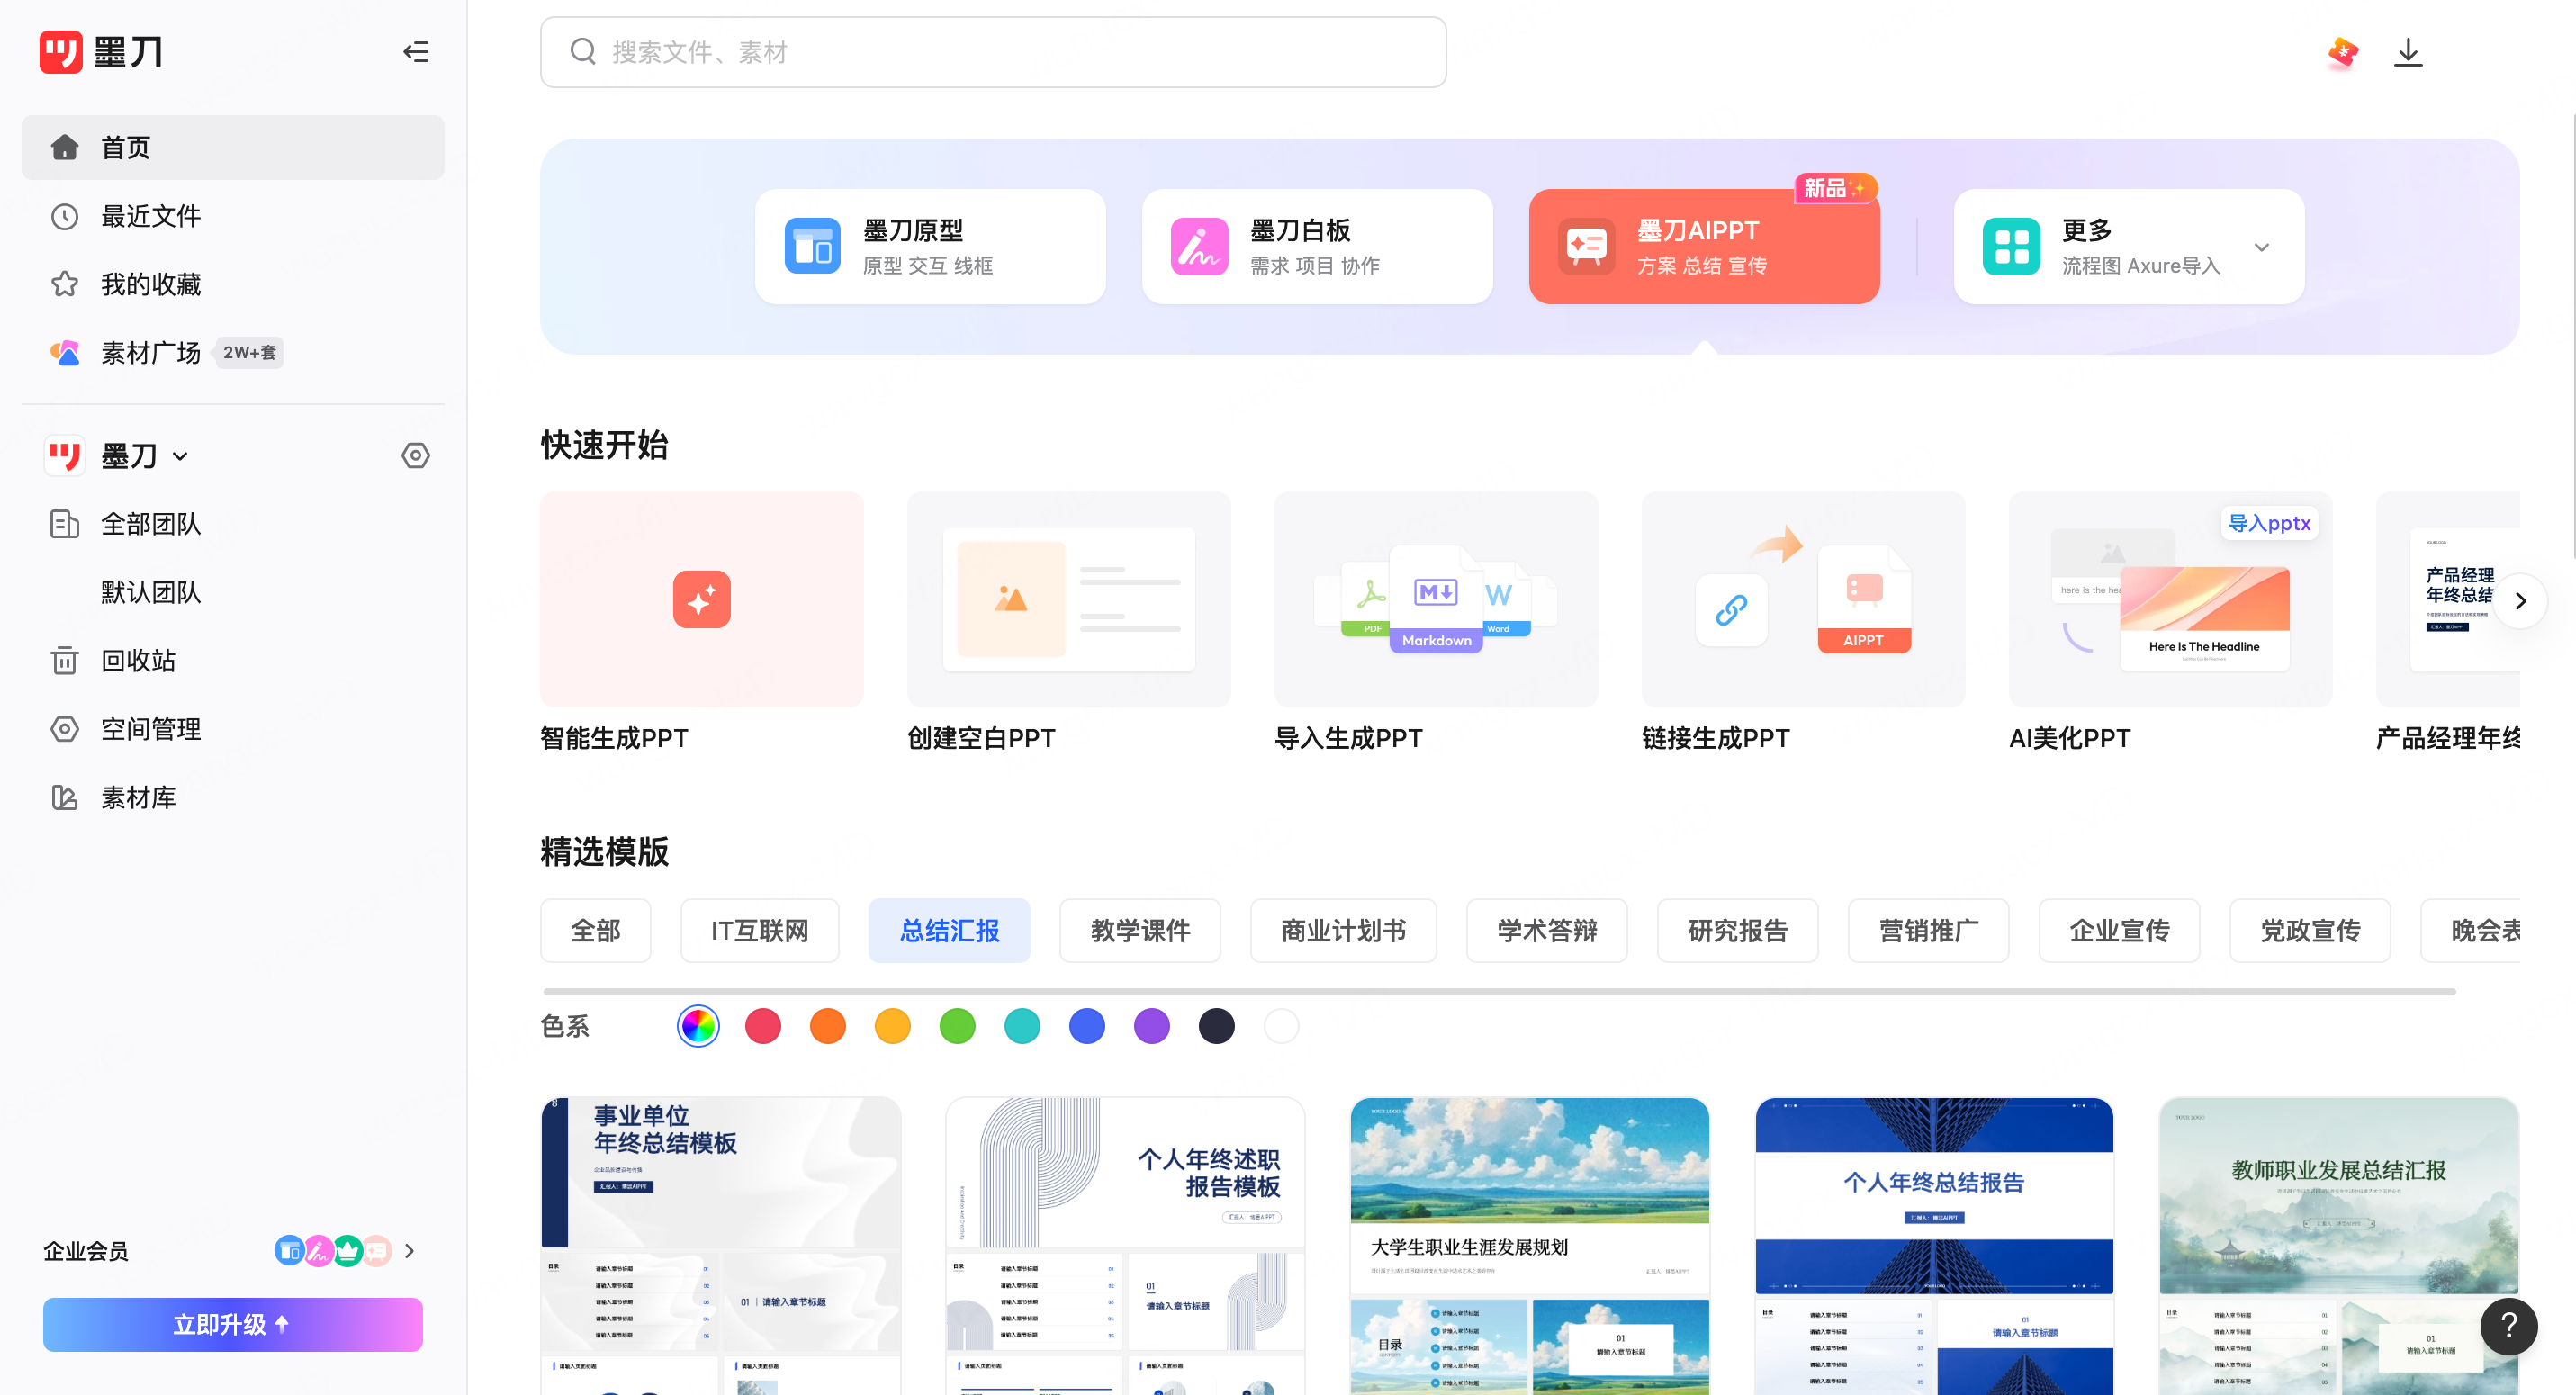
Task: Switch to the 商业计划书 template tab
Action: point(1343,930)
